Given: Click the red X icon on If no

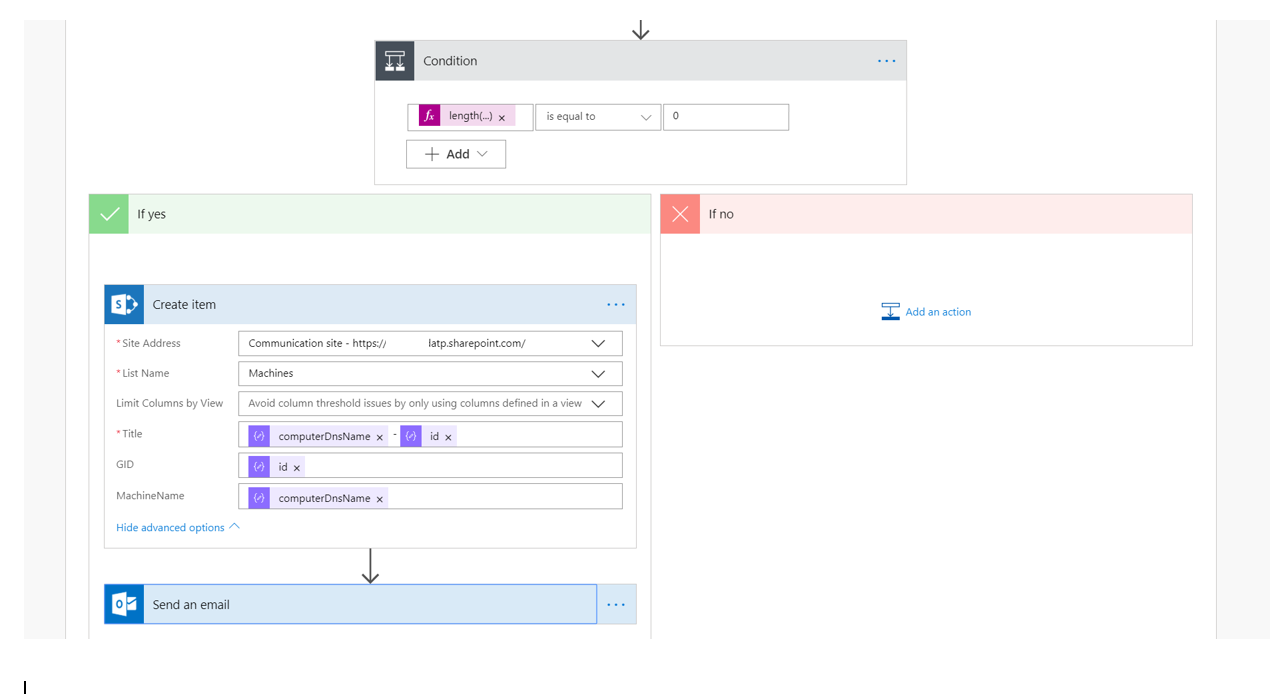Looking at the screenshot, I should pyautogui.click(x=680, y=214).
